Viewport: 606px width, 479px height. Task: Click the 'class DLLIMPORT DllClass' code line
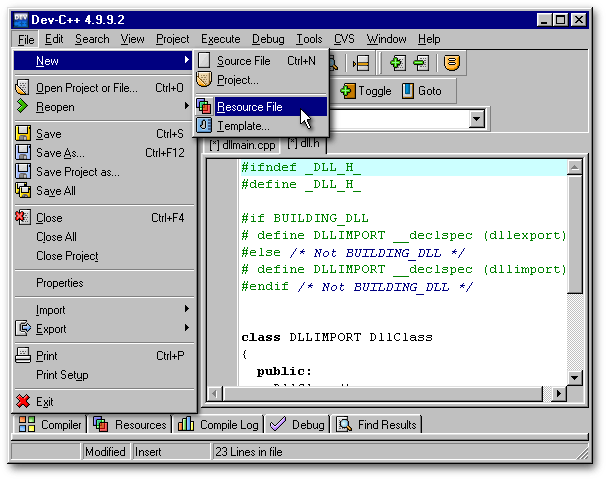337,337
